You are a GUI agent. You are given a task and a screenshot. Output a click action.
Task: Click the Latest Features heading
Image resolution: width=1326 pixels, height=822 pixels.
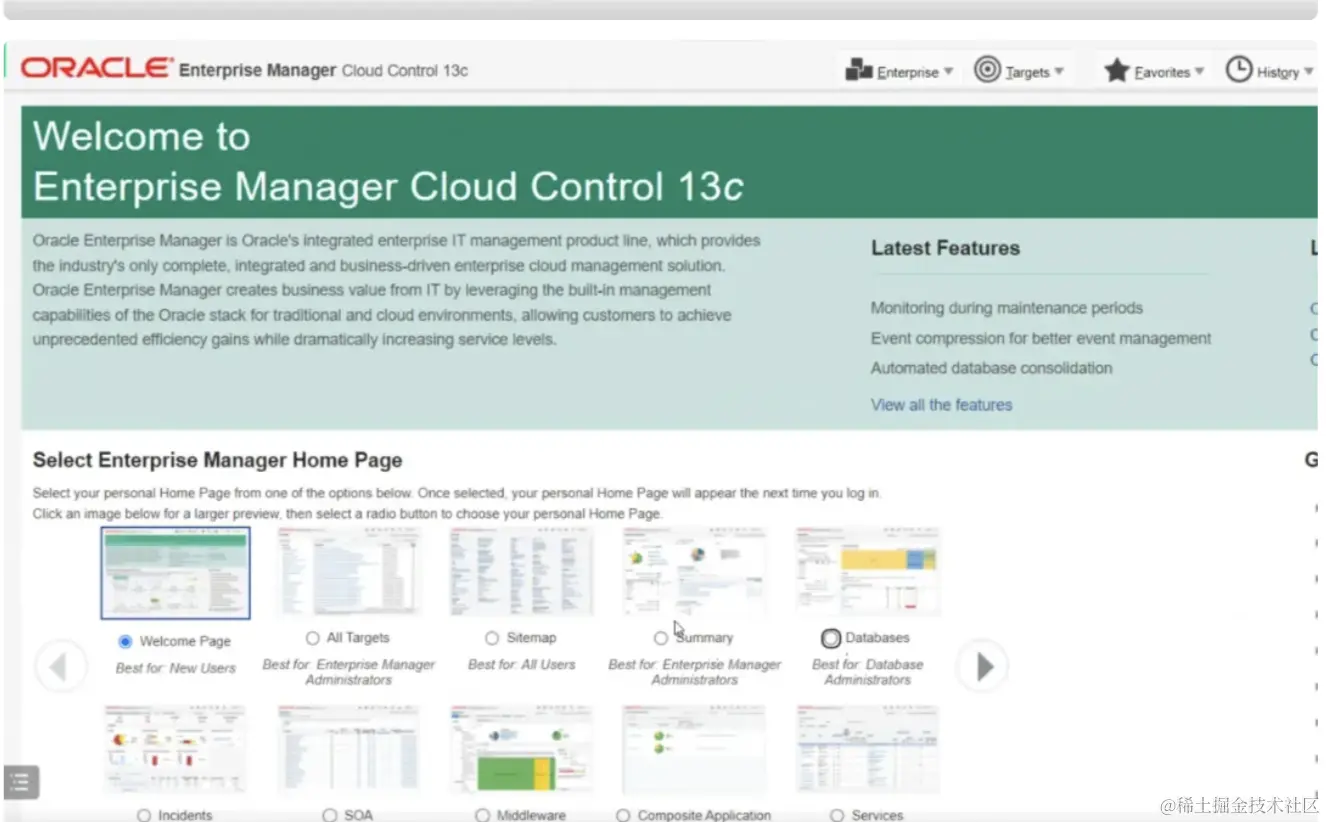(x=945, y=248)
